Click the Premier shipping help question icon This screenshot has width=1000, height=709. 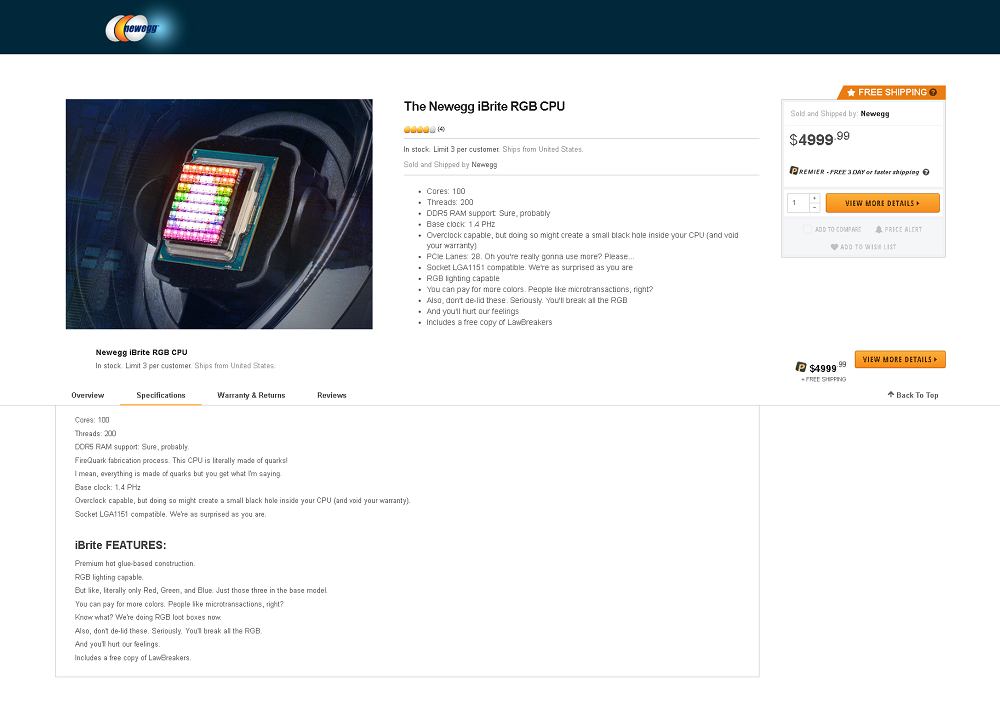coord(926,172)
